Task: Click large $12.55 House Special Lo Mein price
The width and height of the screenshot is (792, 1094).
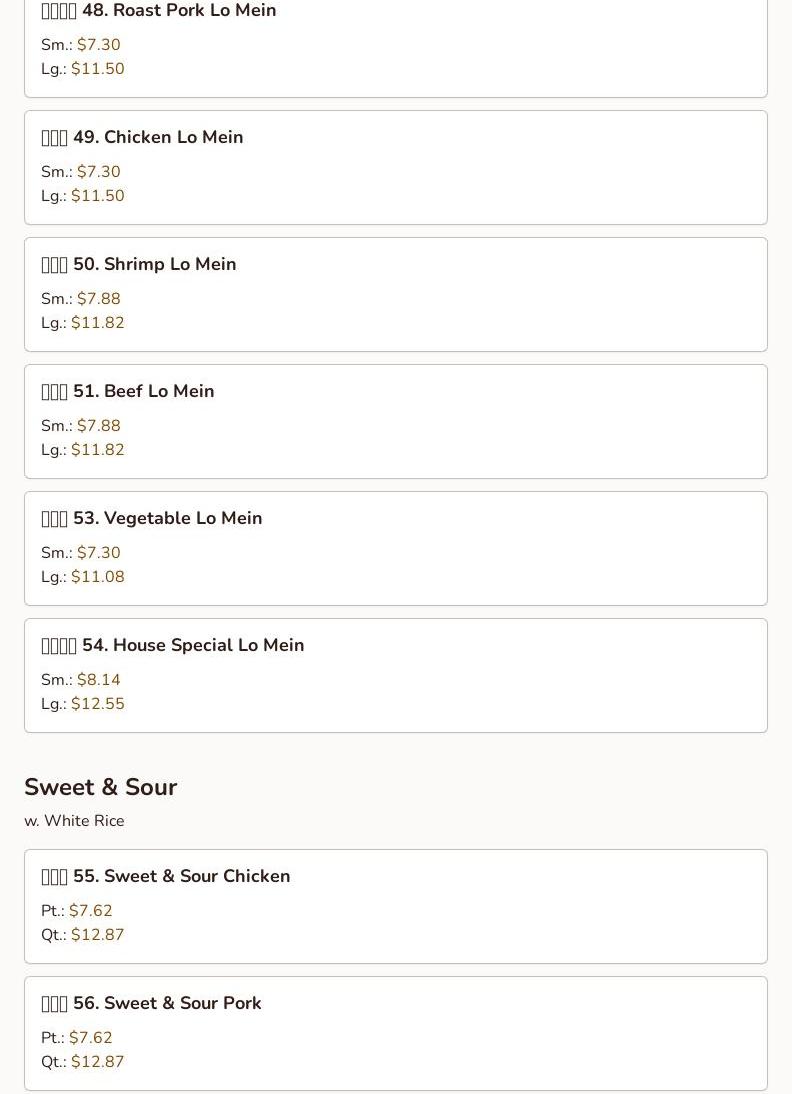Action: [98, 703]
